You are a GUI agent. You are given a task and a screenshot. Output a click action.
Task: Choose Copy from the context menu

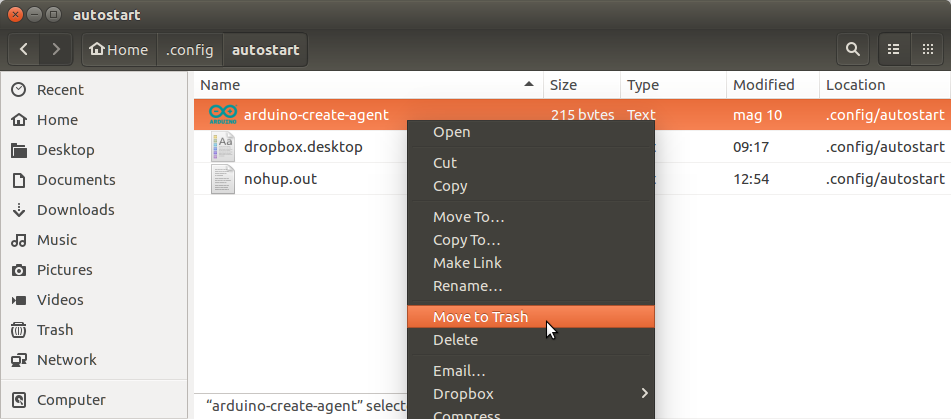(x=531, y=186)
